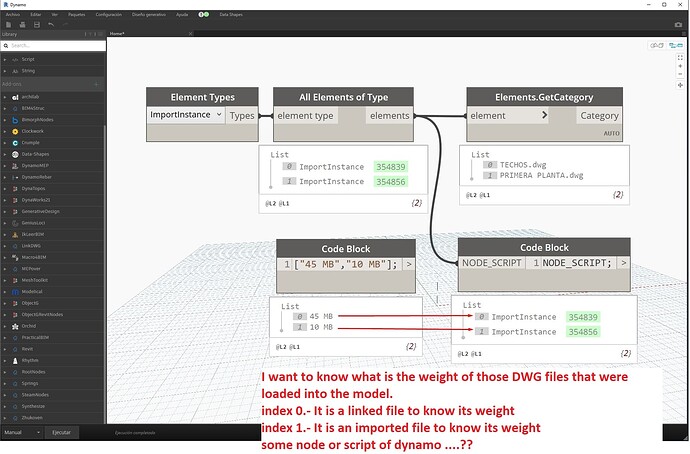
Task: Click the elements output port
Action: coord(389,116)
